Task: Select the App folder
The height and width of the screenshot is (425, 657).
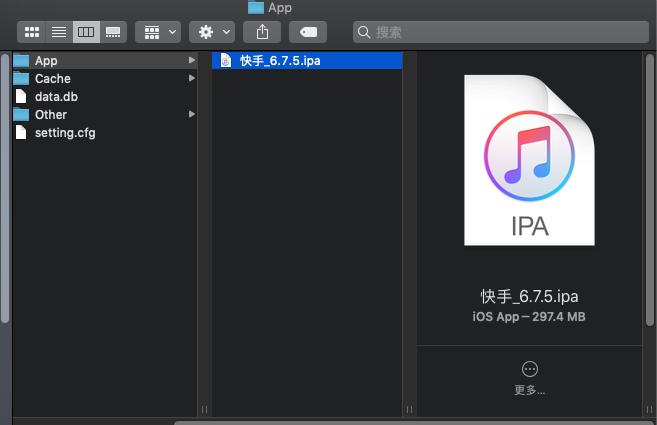Action: (105, 61)
